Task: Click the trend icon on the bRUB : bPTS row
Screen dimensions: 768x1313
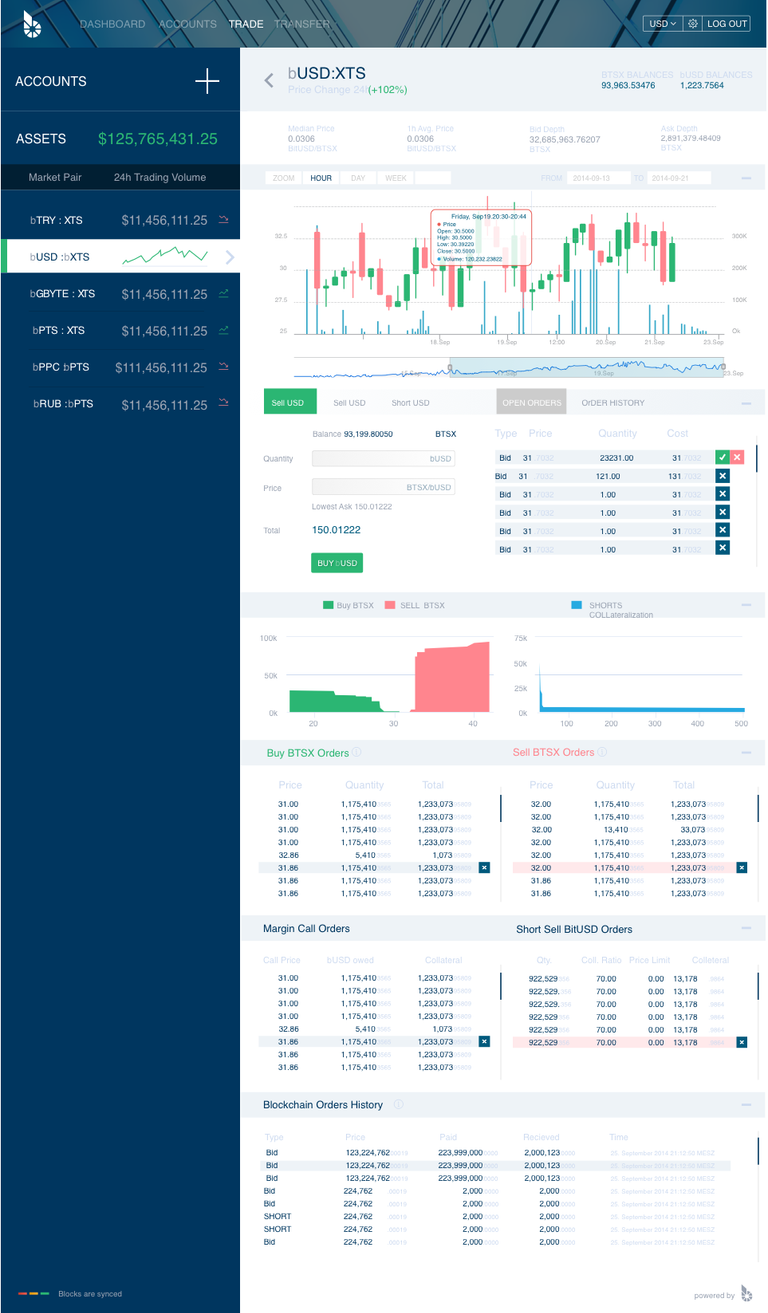Action: 223,404
